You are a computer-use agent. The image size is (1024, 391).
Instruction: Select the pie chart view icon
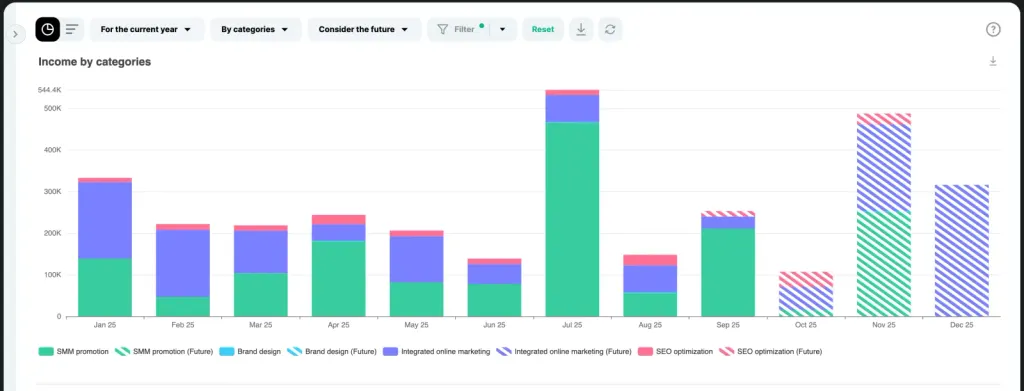click(x=48, y=29)
